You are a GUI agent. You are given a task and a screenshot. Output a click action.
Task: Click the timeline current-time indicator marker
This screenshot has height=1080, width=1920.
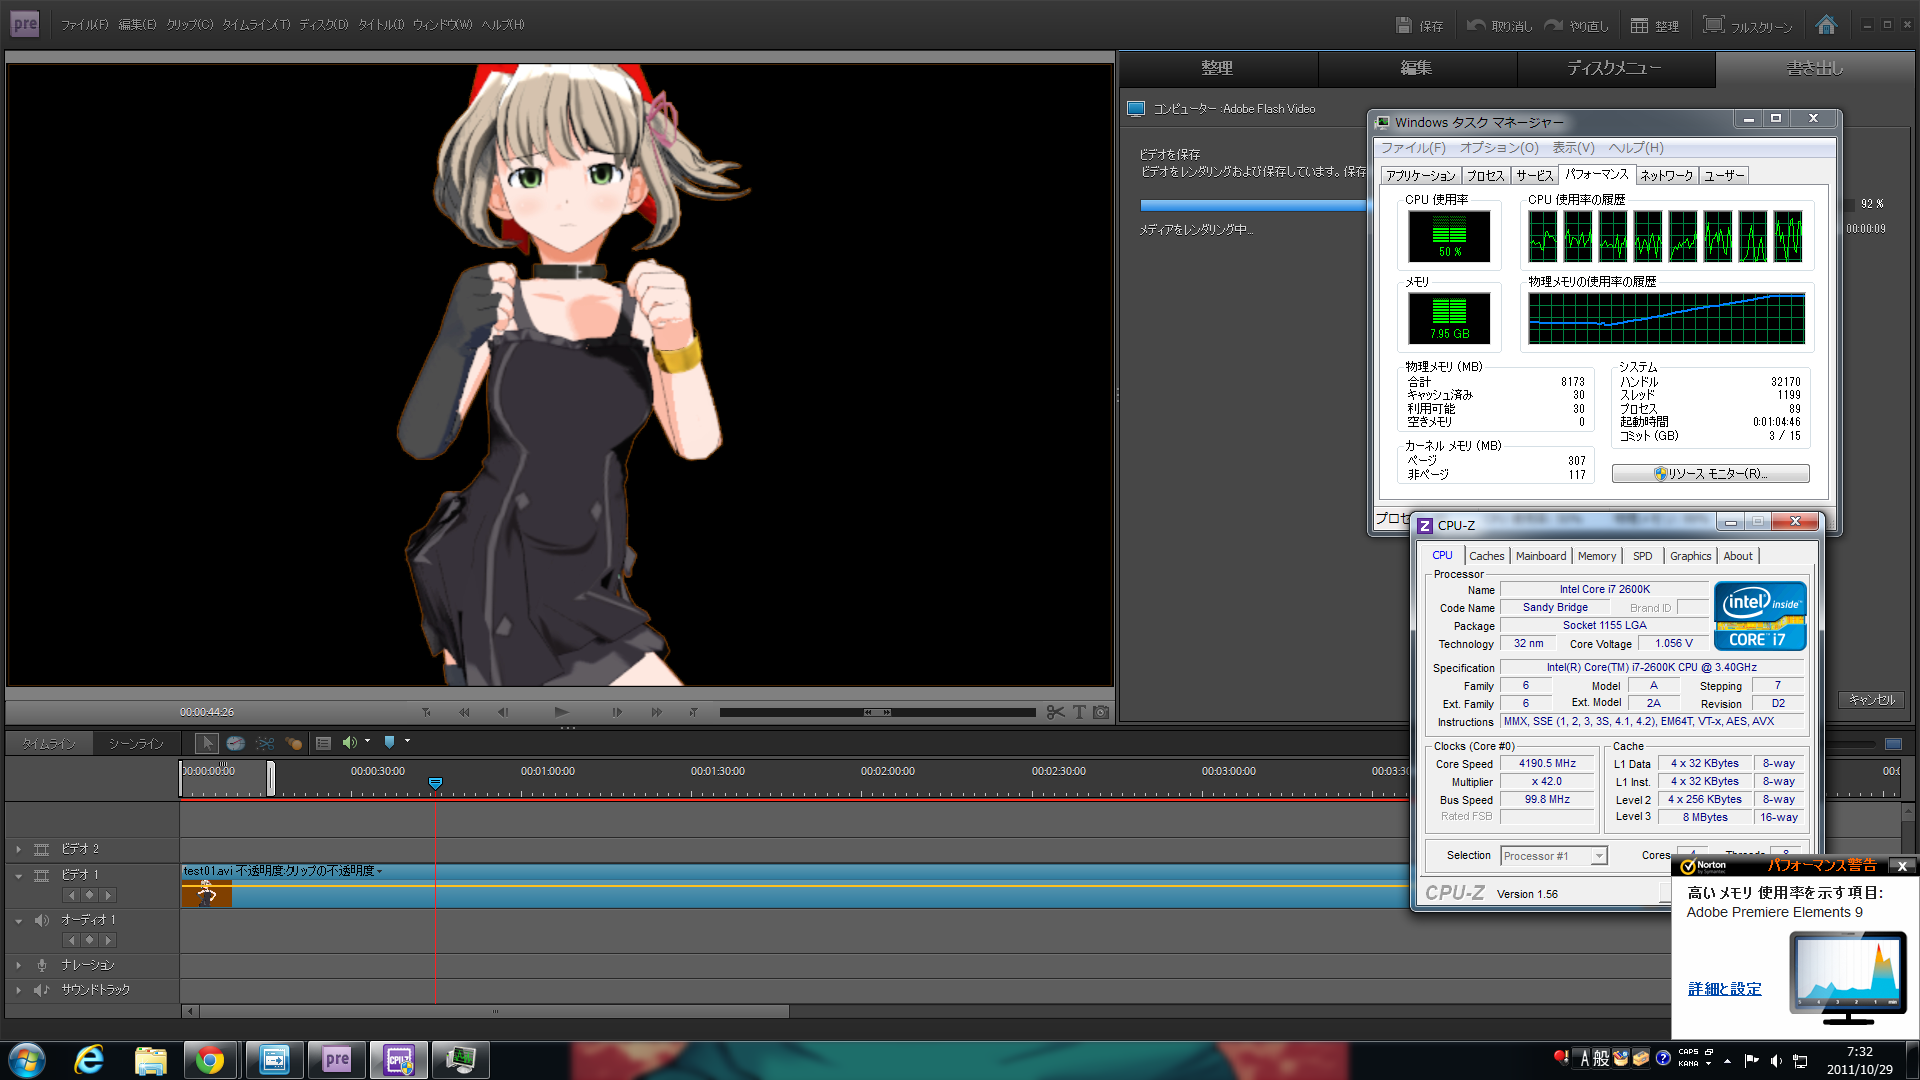435,783
